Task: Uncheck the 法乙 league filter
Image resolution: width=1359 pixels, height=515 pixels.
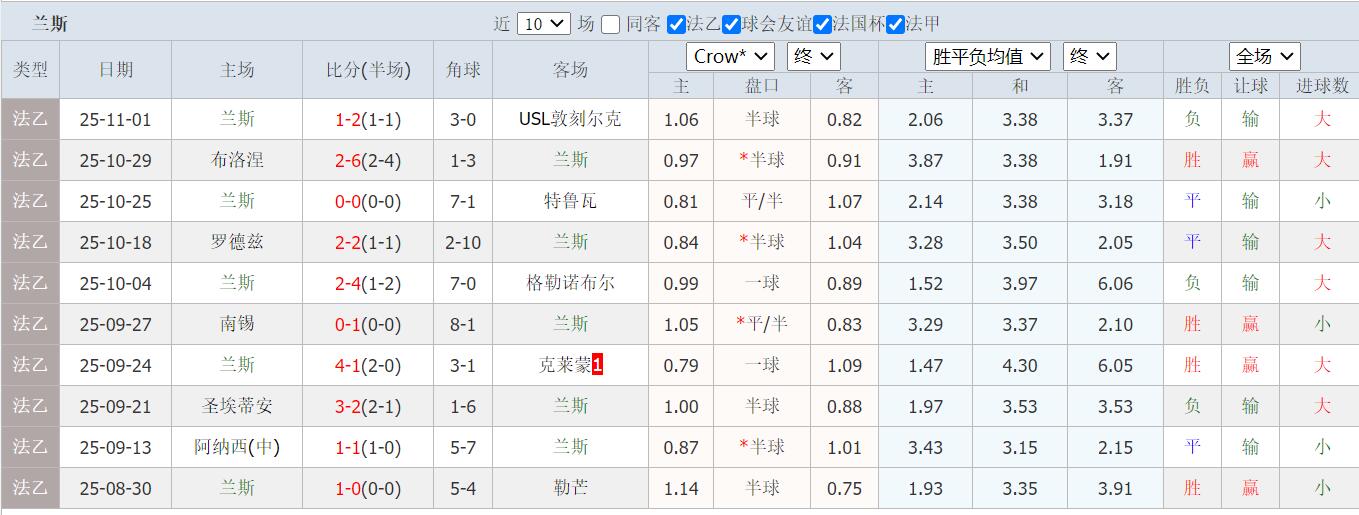Action: 676,24
